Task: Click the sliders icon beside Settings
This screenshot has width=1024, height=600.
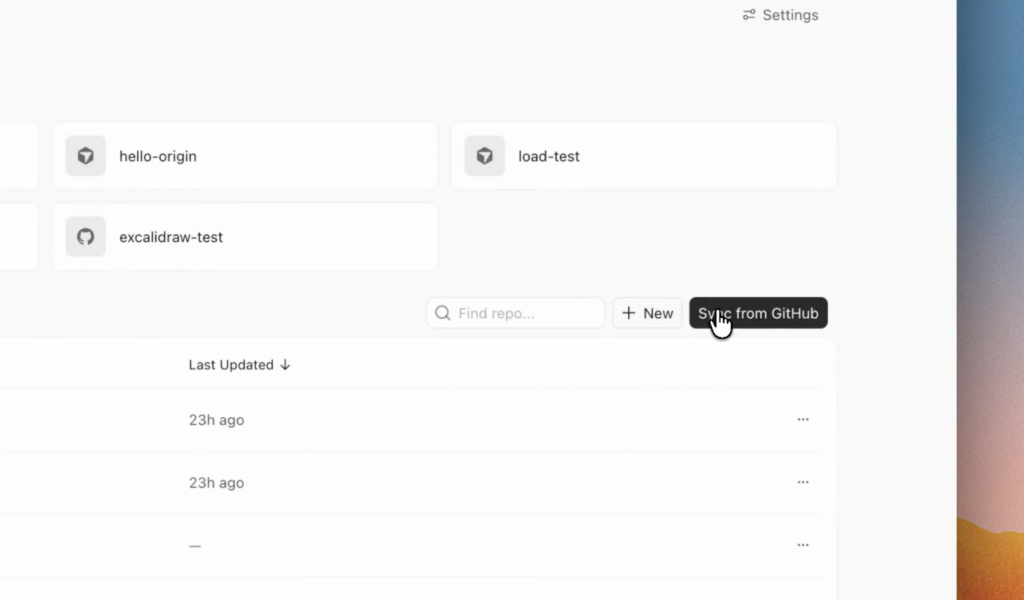Action: click(x=748, y=14)
